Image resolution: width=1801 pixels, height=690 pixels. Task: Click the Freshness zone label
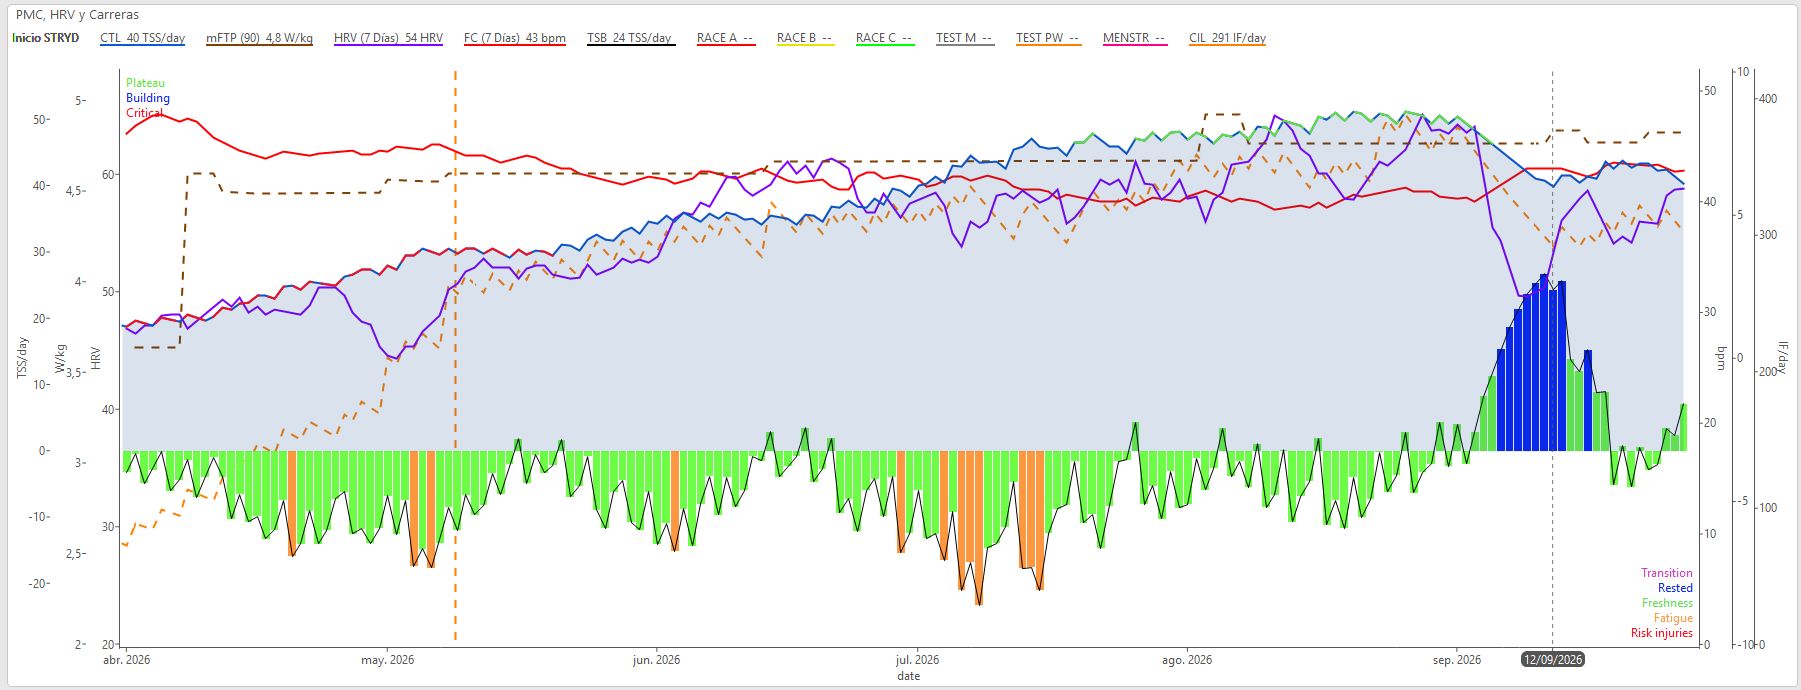[x=1667, y=603]
